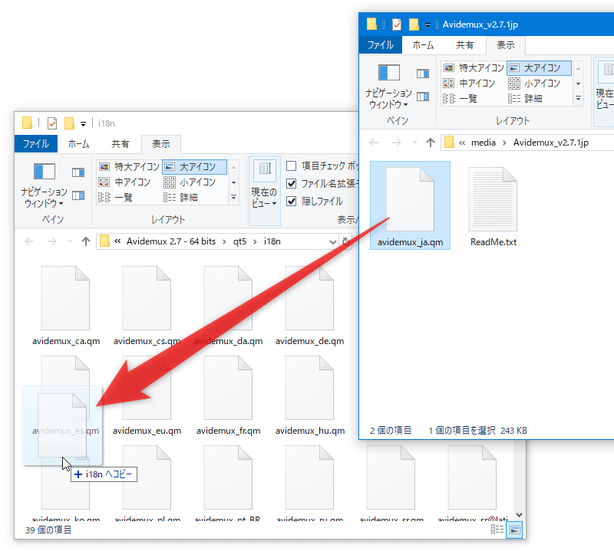Toggle preview pane icon in i18n window

pos(78,172)
